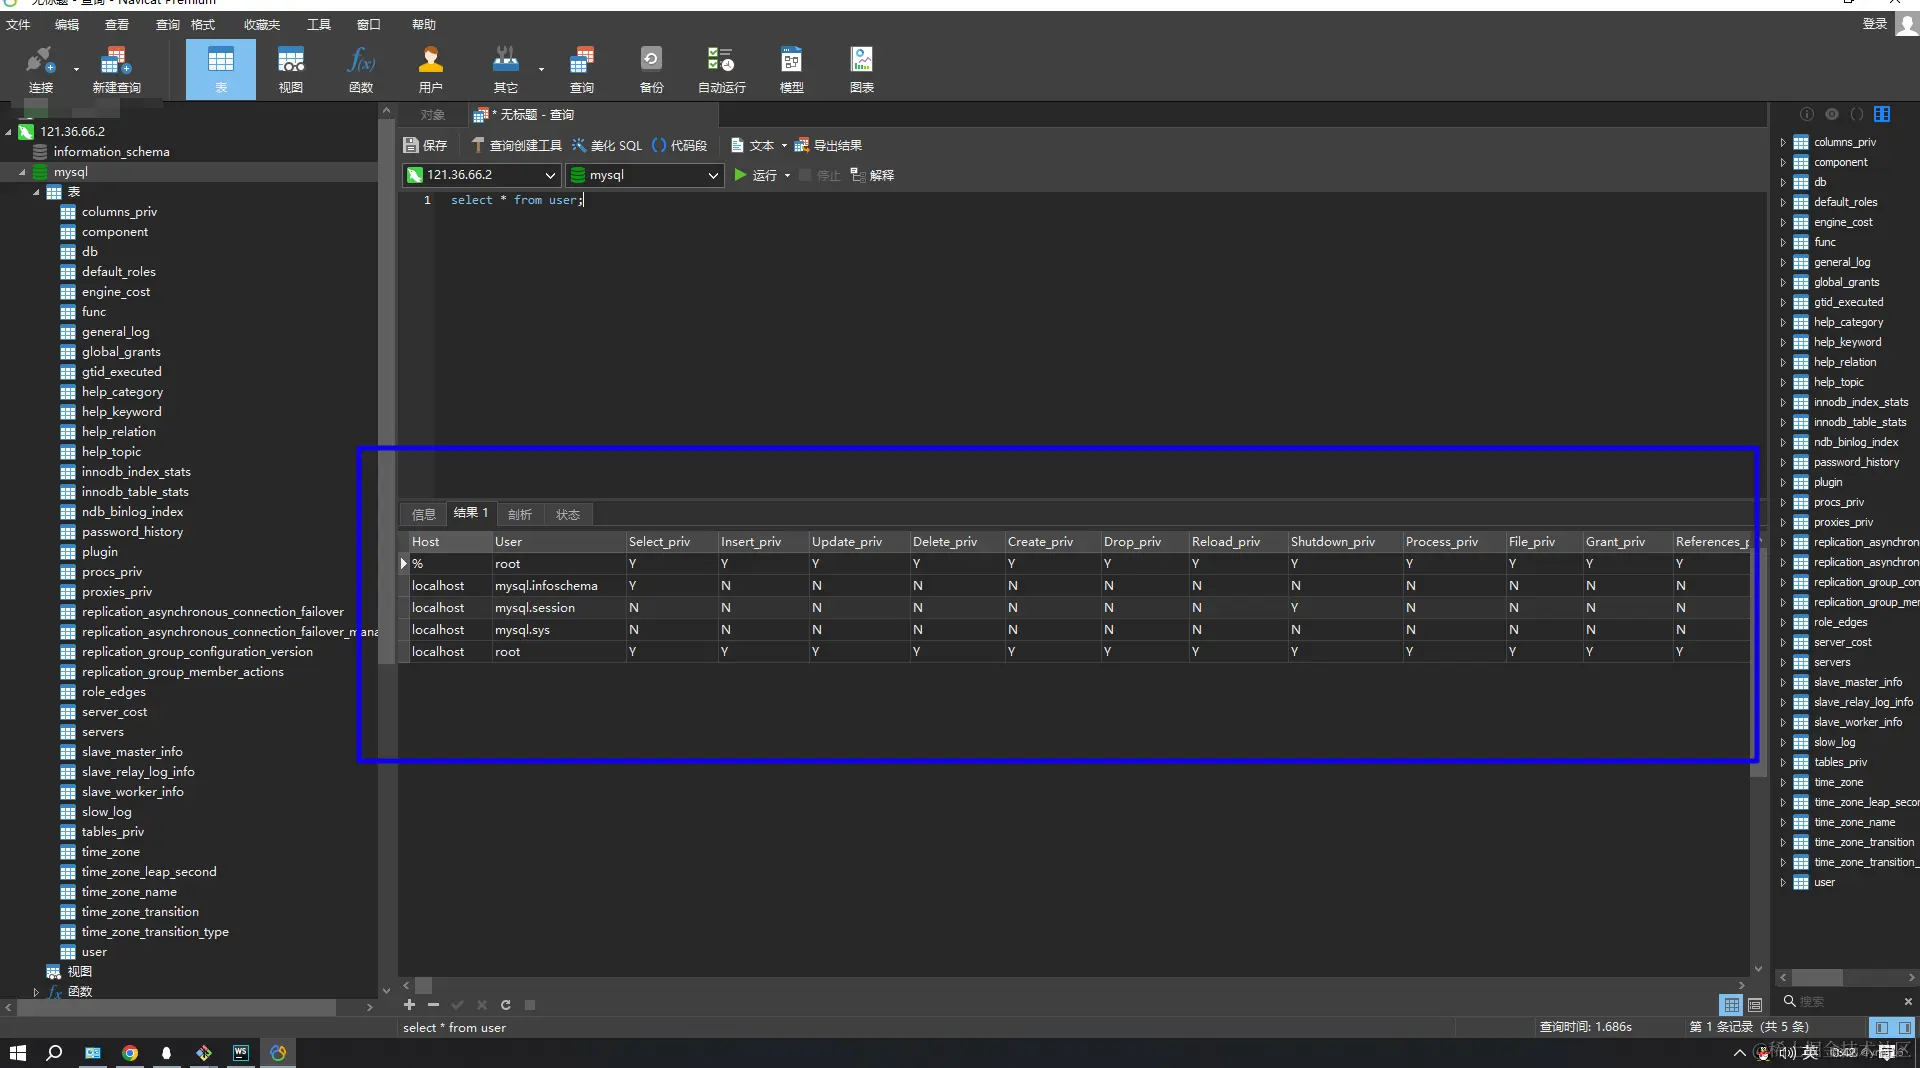Switch results to form view
The height and width of the screenshot is (1068, 1920).
[1755, 1004]
